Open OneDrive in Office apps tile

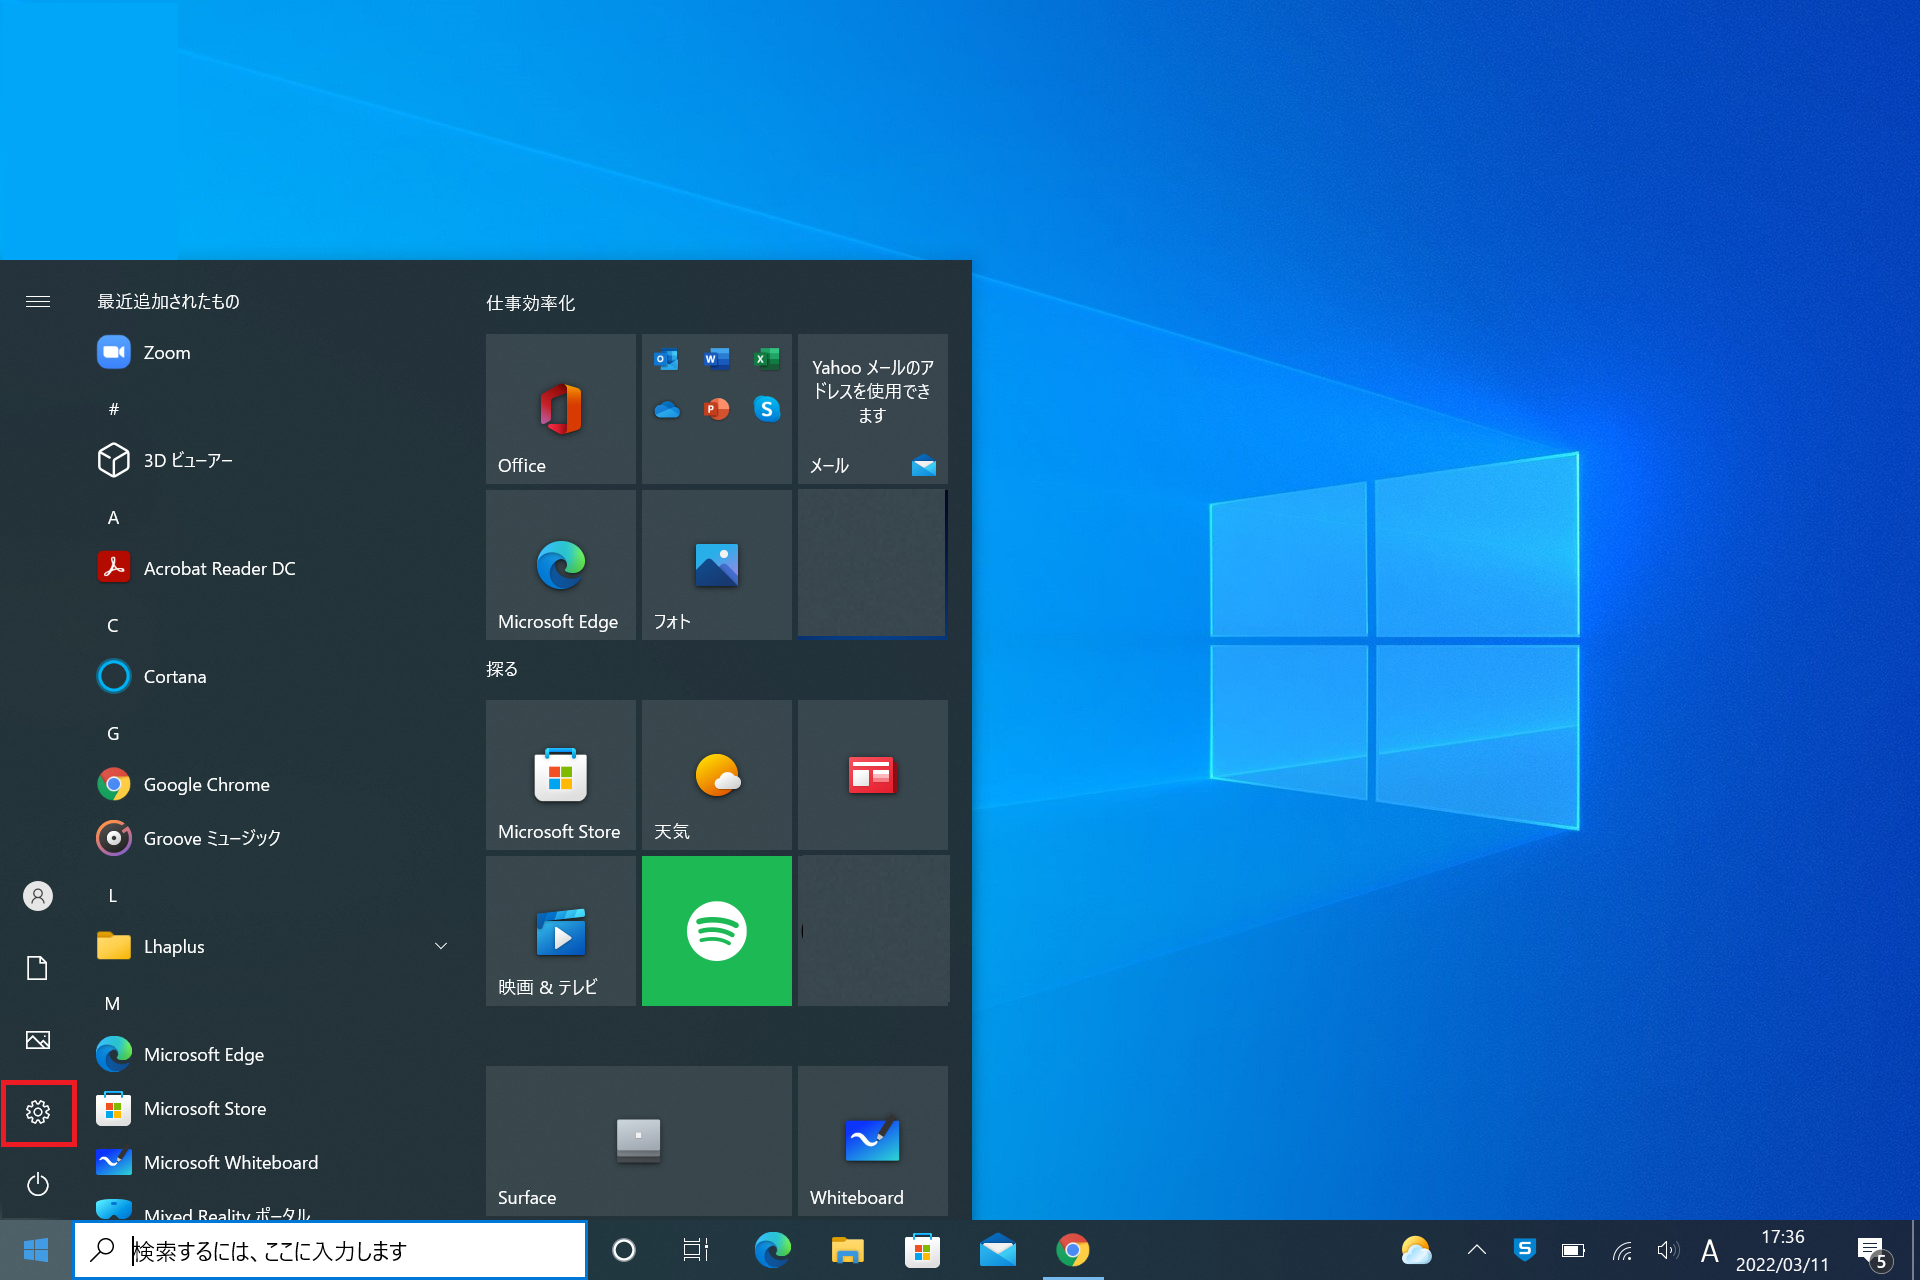coord(666,409)
